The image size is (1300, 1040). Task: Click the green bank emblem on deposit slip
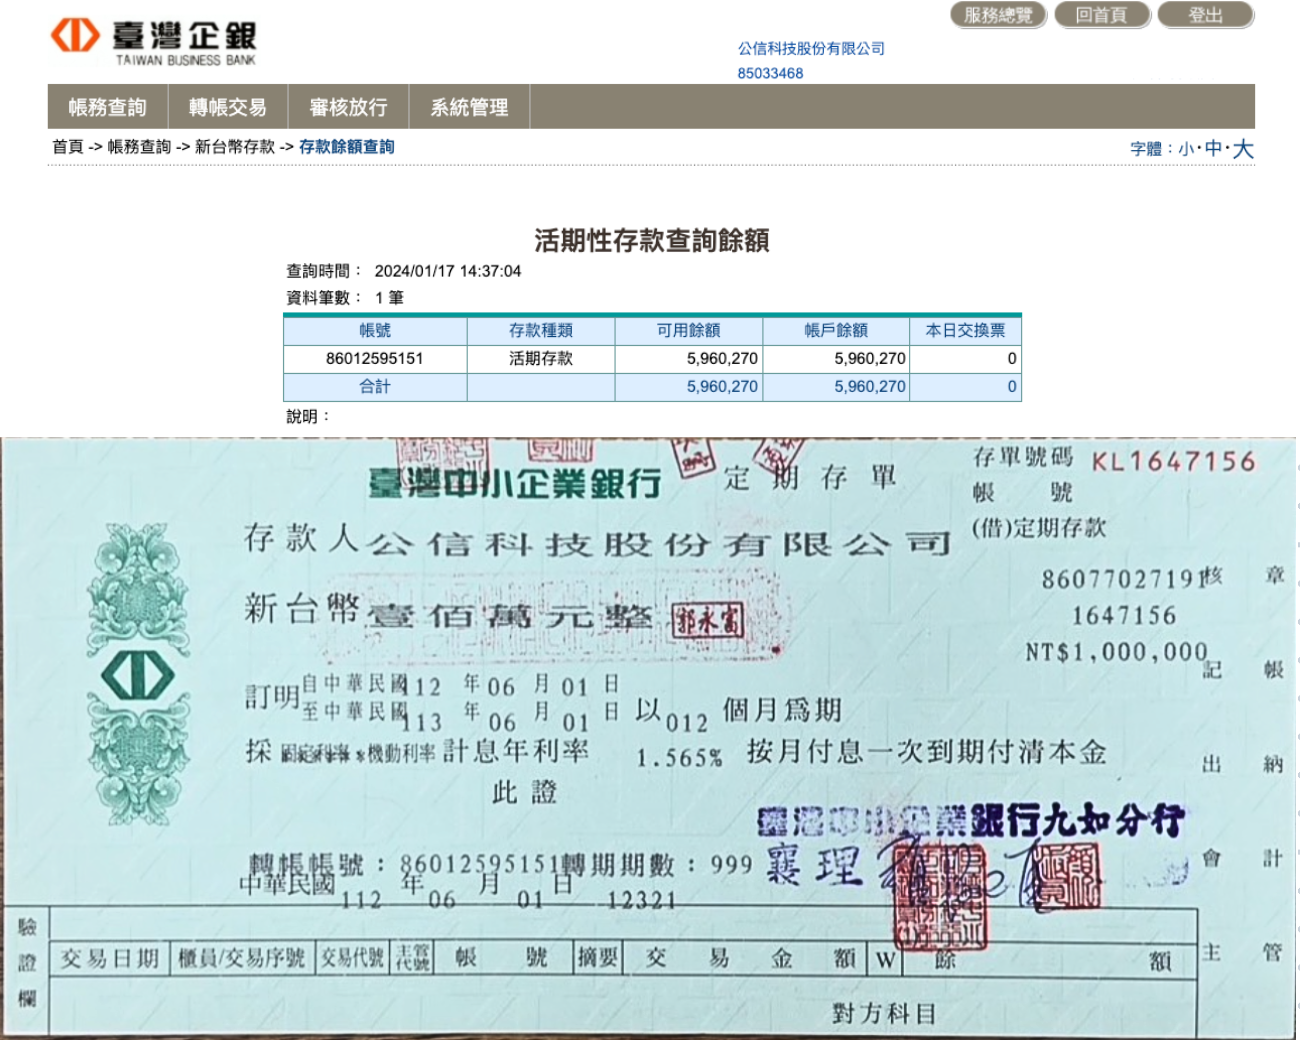[x=138, y=674]
